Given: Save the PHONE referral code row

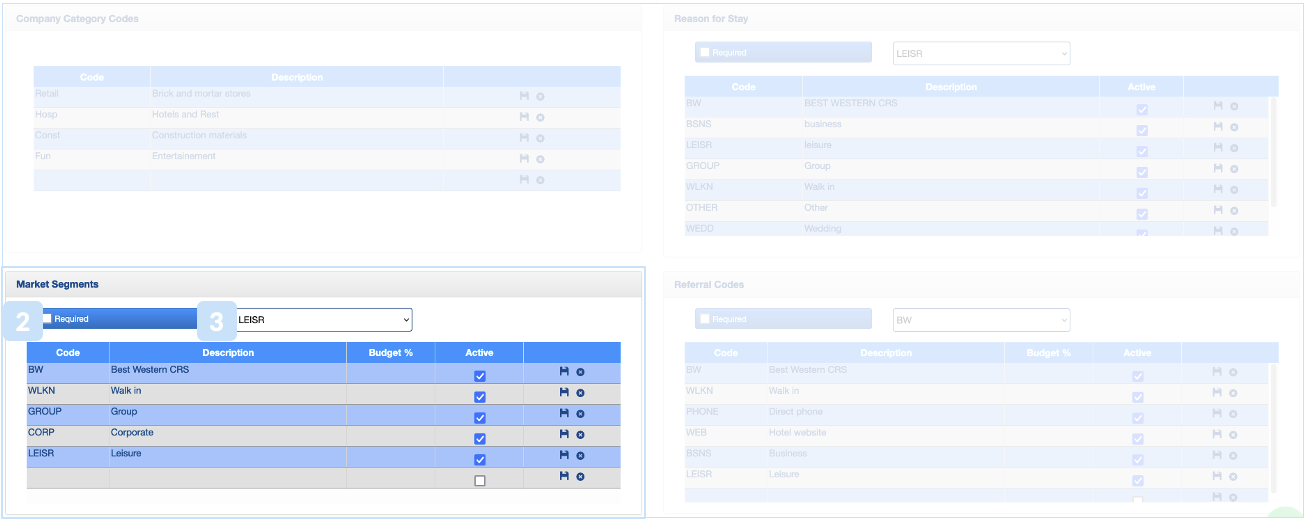Looking at the screenshot, I should tap(1217, 414).
